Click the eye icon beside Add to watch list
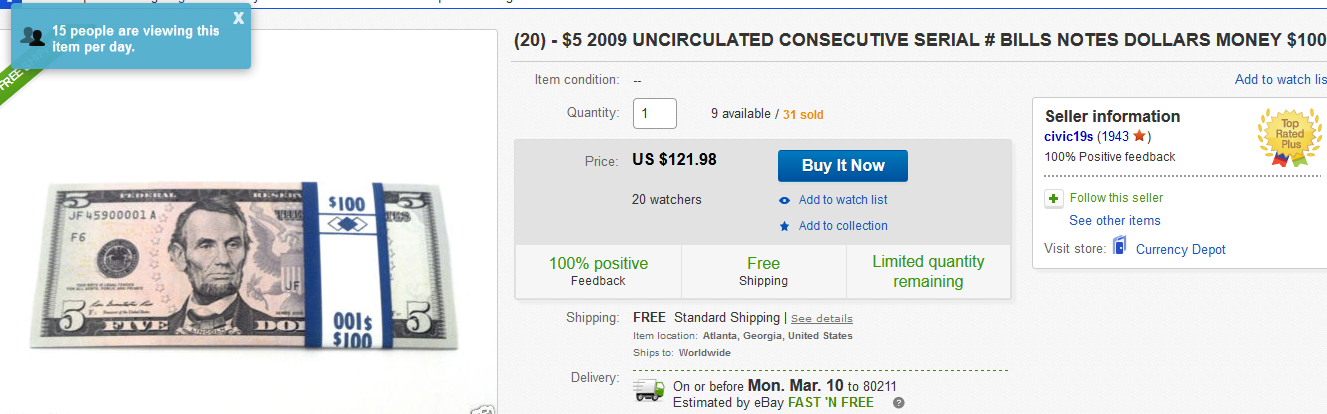The width and height of the screenshot is (1327, 414). [784, 200]
